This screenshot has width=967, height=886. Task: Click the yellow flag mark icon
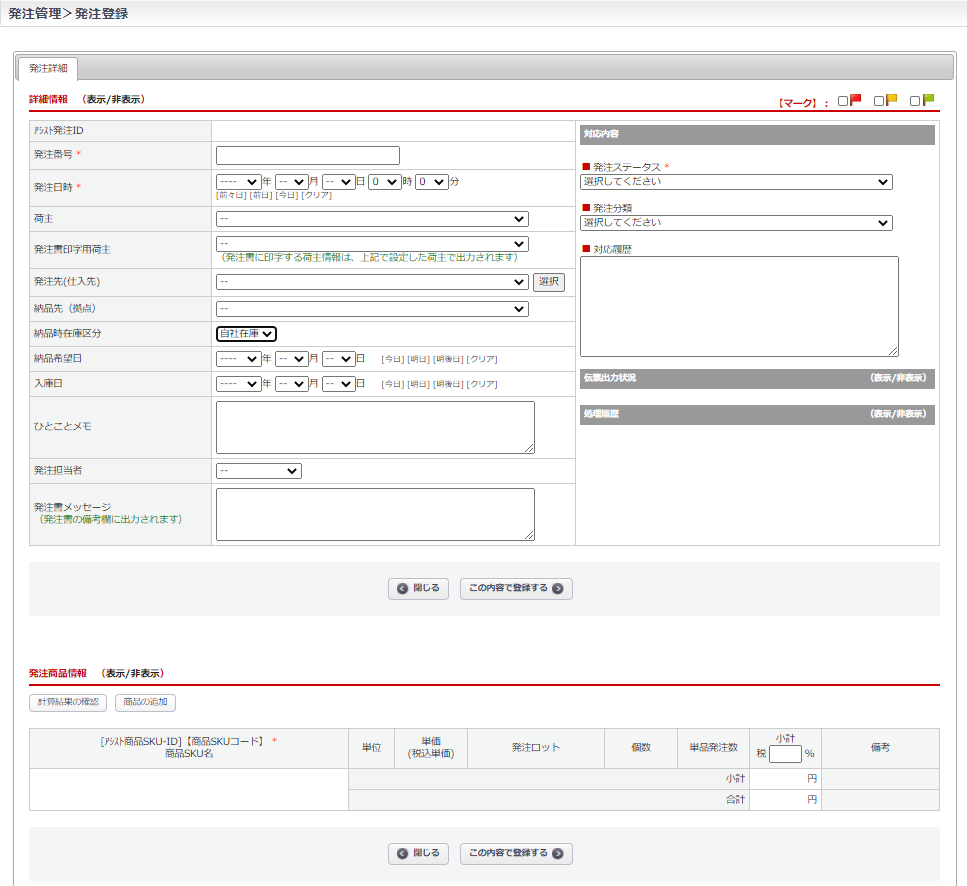tap(891, 100)
